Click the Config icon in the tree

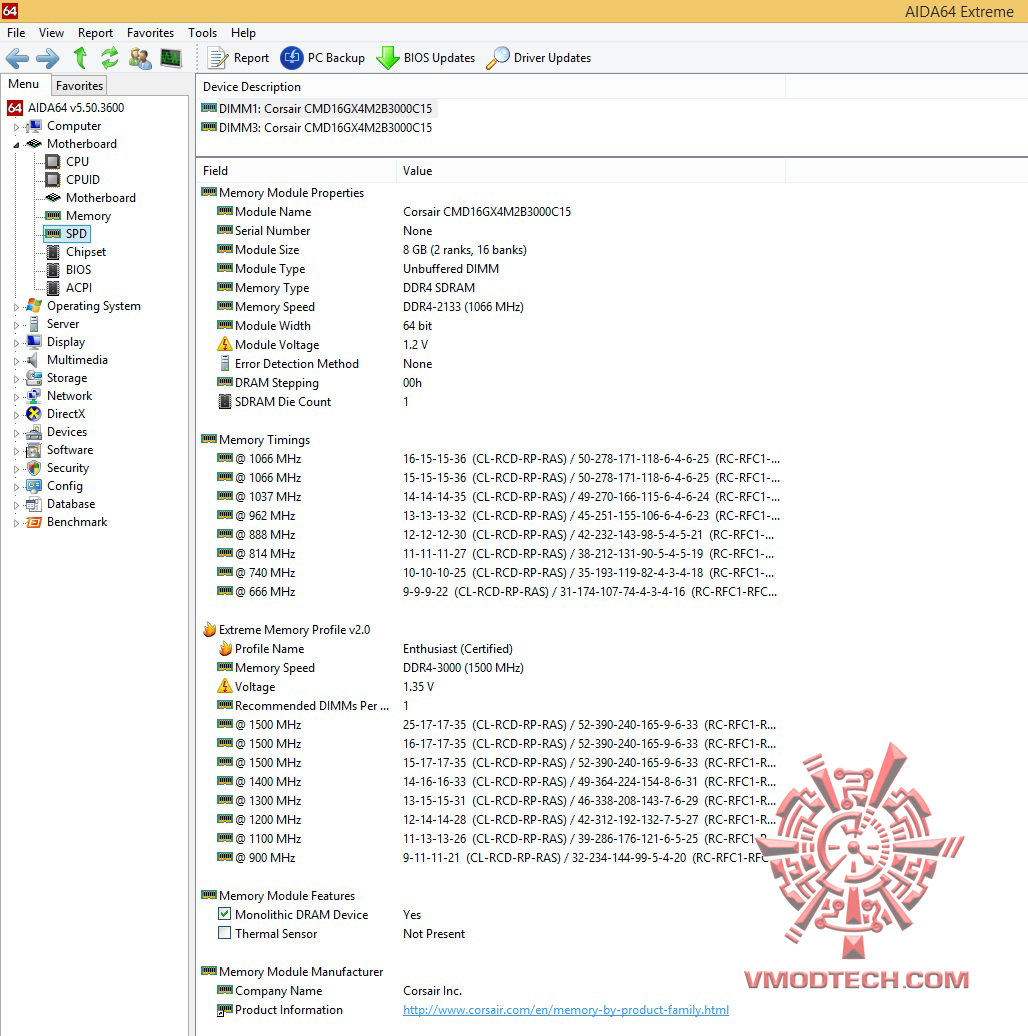click(x=34, y=486)
